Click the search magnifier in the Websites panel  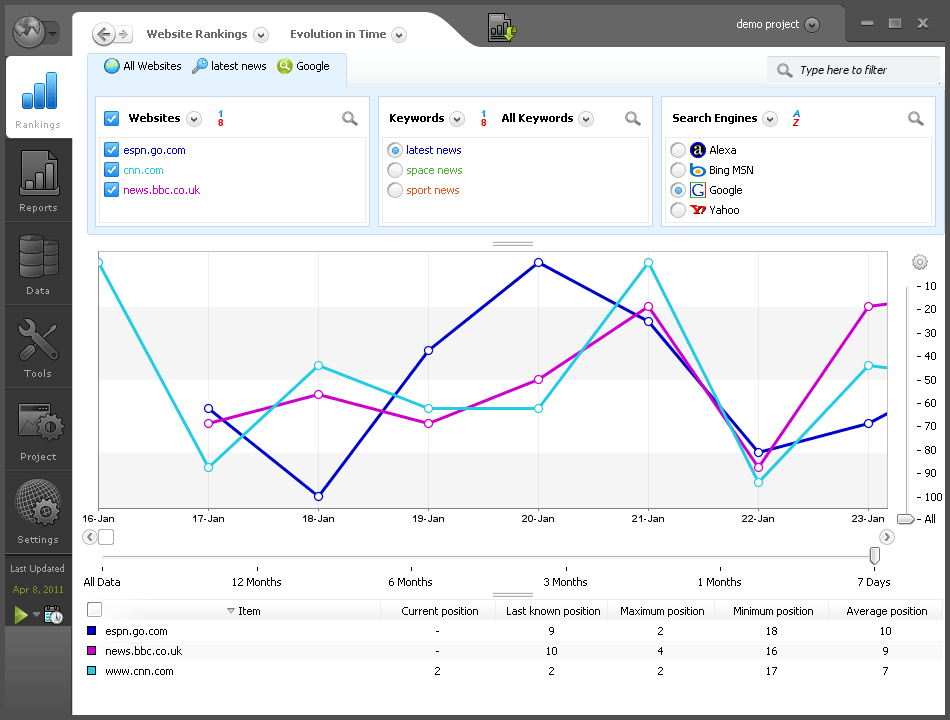349,118
